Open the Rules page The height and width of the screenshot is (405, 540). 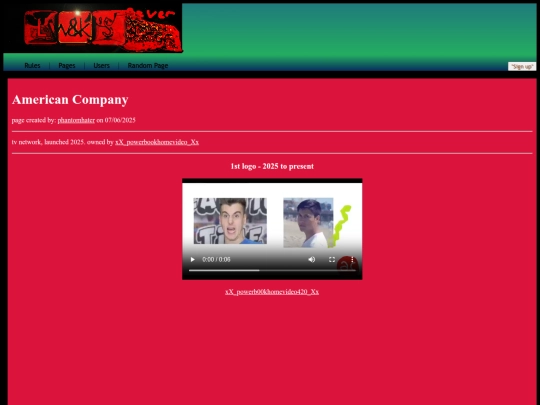point(32,65)
